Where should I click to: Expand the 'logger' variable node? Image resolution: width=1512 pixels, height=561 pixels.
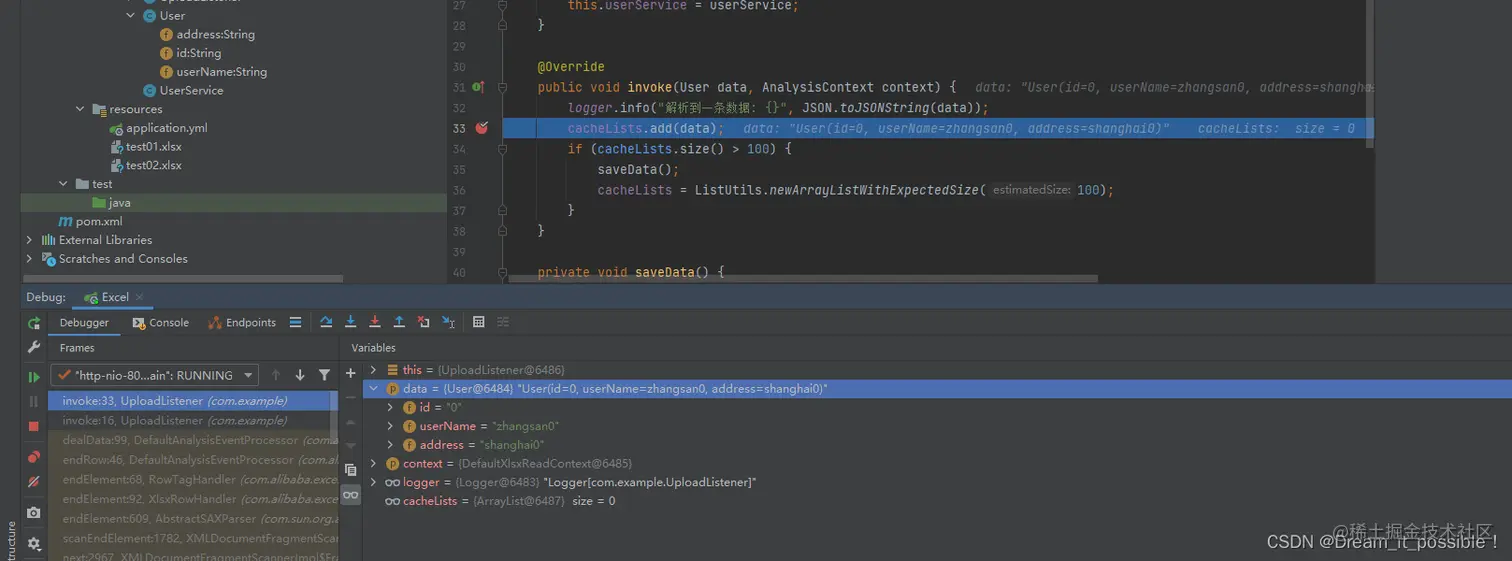click(374, 482)
